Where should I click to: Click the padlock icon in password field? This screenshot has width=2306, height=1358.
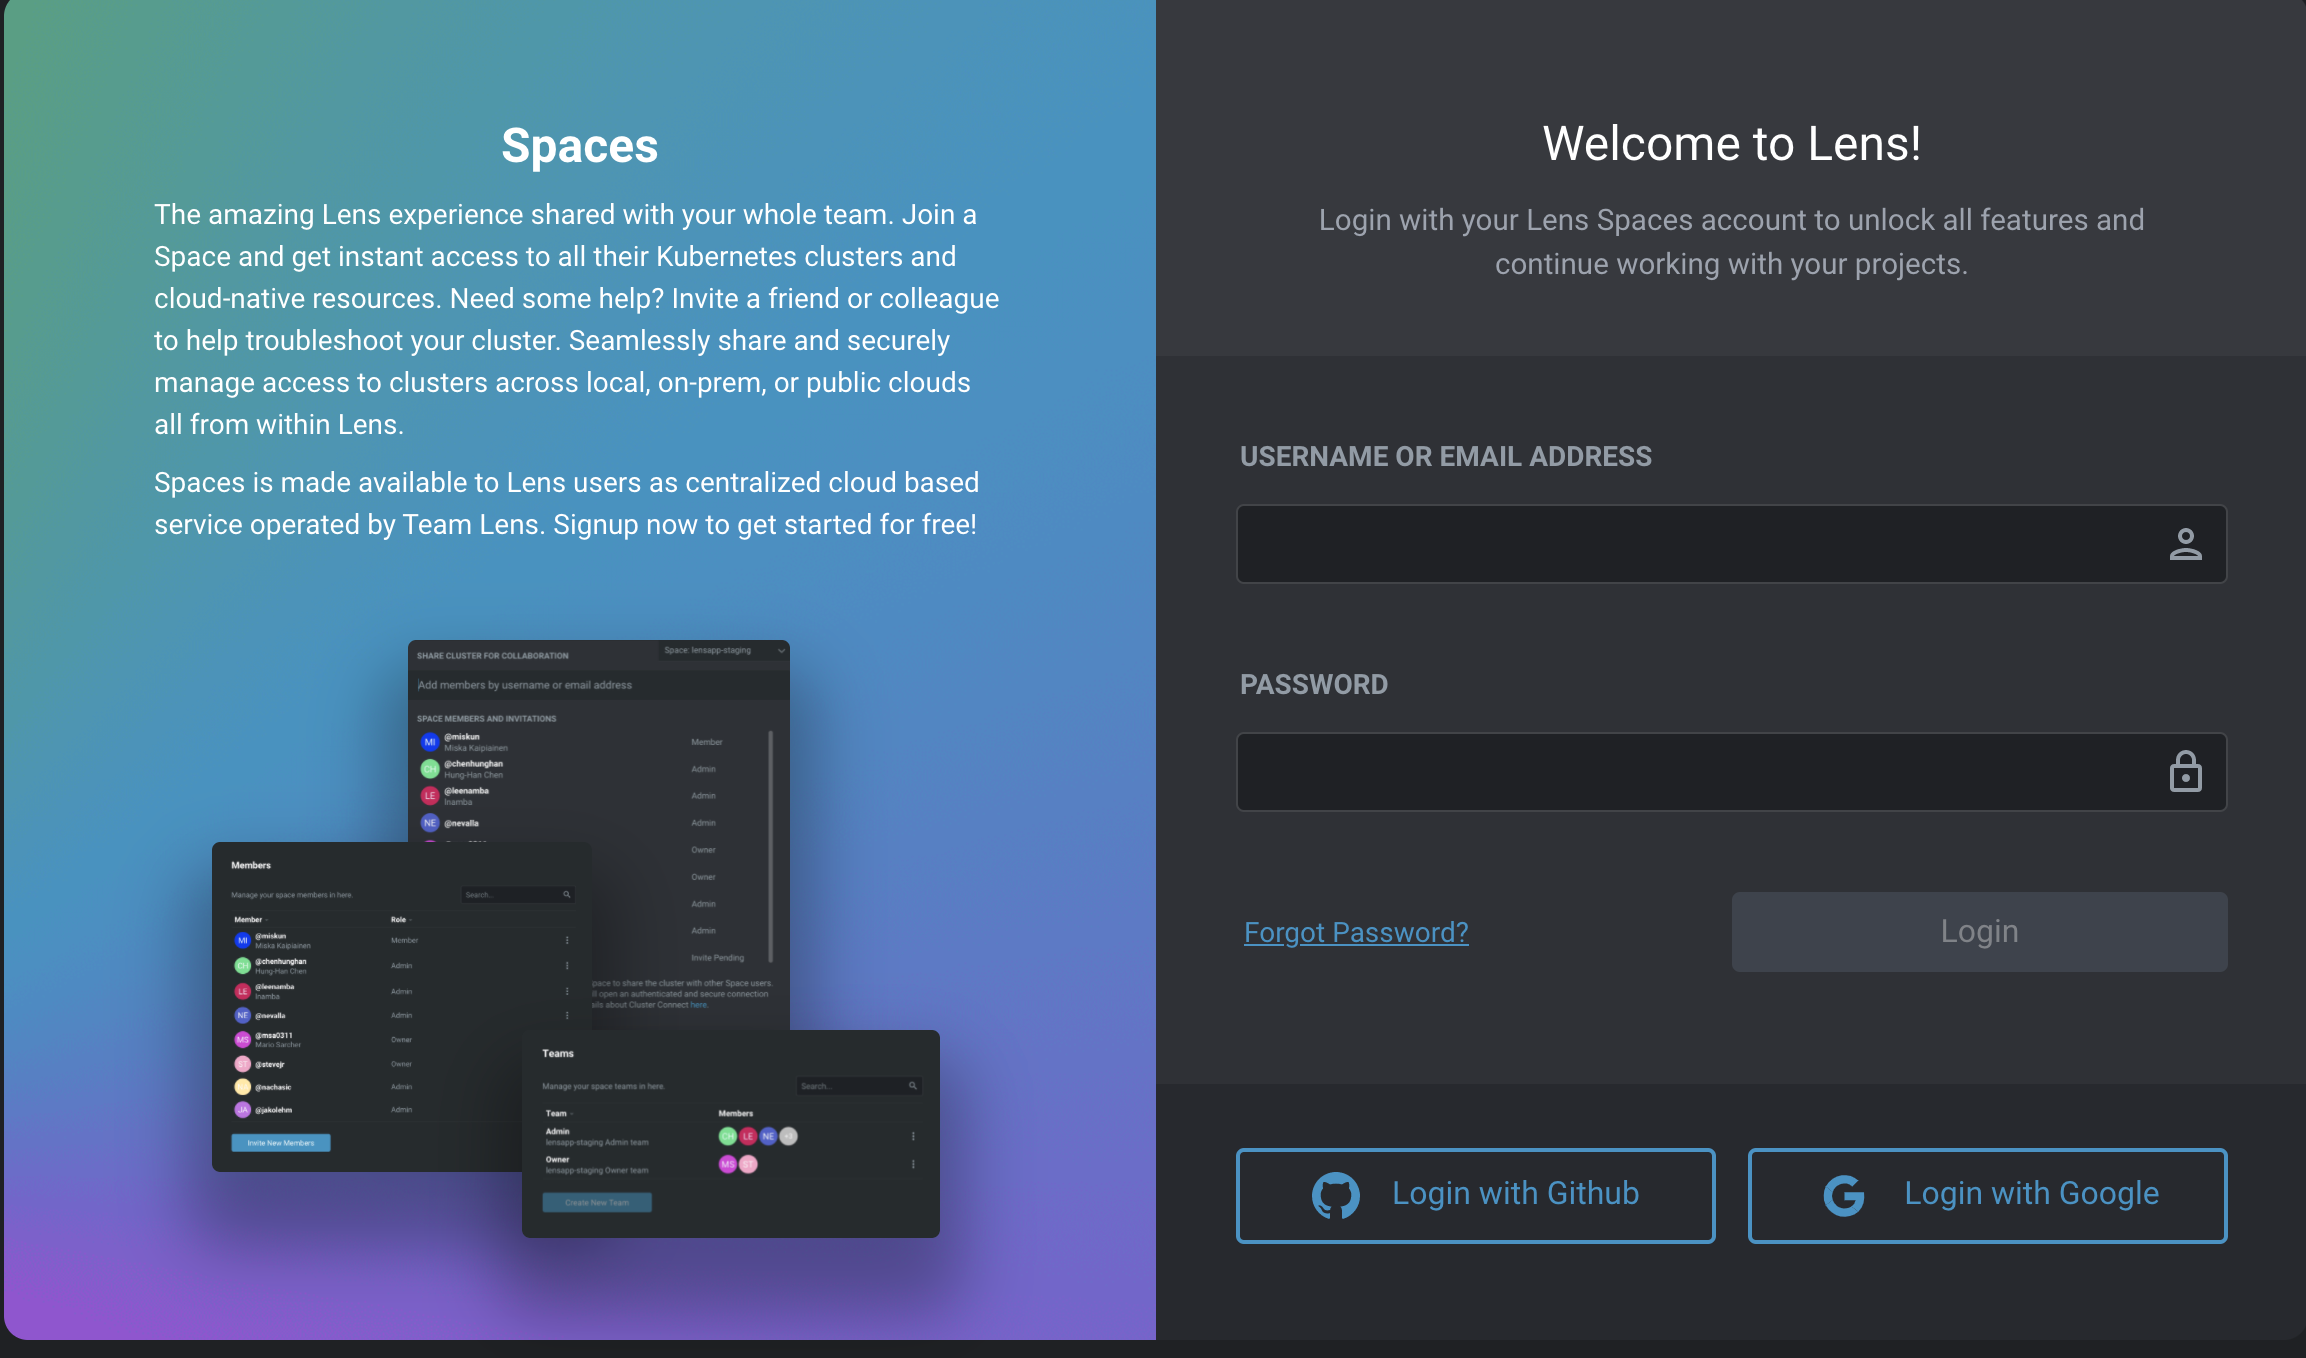pyautogui.click(x=2185, y=772)
